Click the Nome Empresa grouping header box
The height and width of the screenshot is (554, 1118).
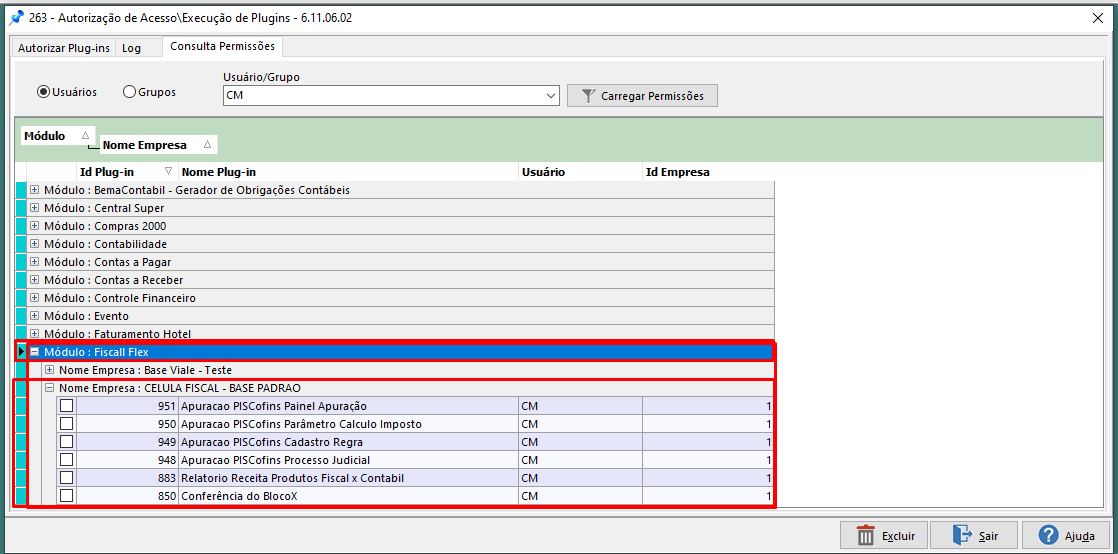[x=158, y=145]
